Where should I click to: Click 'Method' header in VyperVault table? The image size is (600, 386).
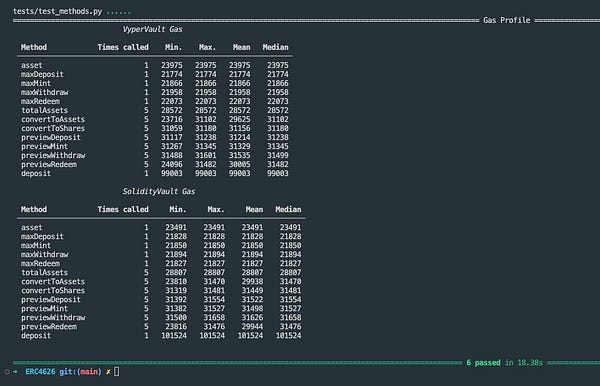point(34,47)
